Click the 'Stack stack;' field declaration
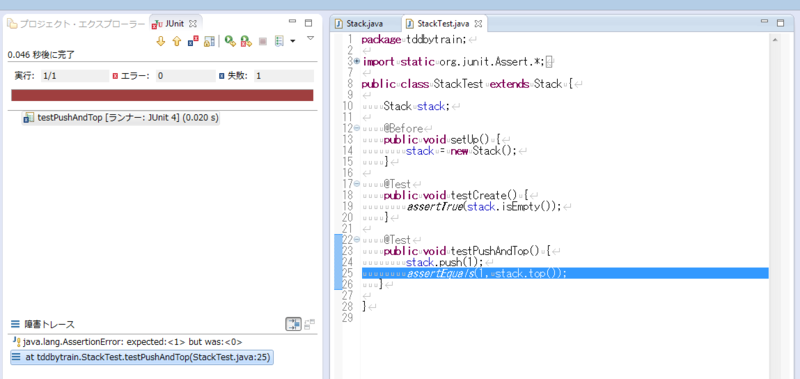This screenshot has width=800, height=379. [x=416, y=107]
